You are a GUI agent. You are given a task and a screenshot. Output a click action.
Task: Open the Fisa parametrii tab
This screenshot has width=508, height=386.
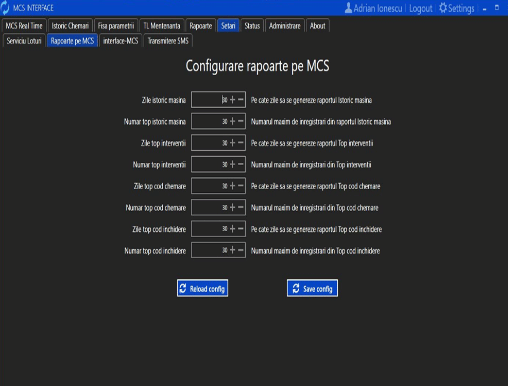click(116, 26)
